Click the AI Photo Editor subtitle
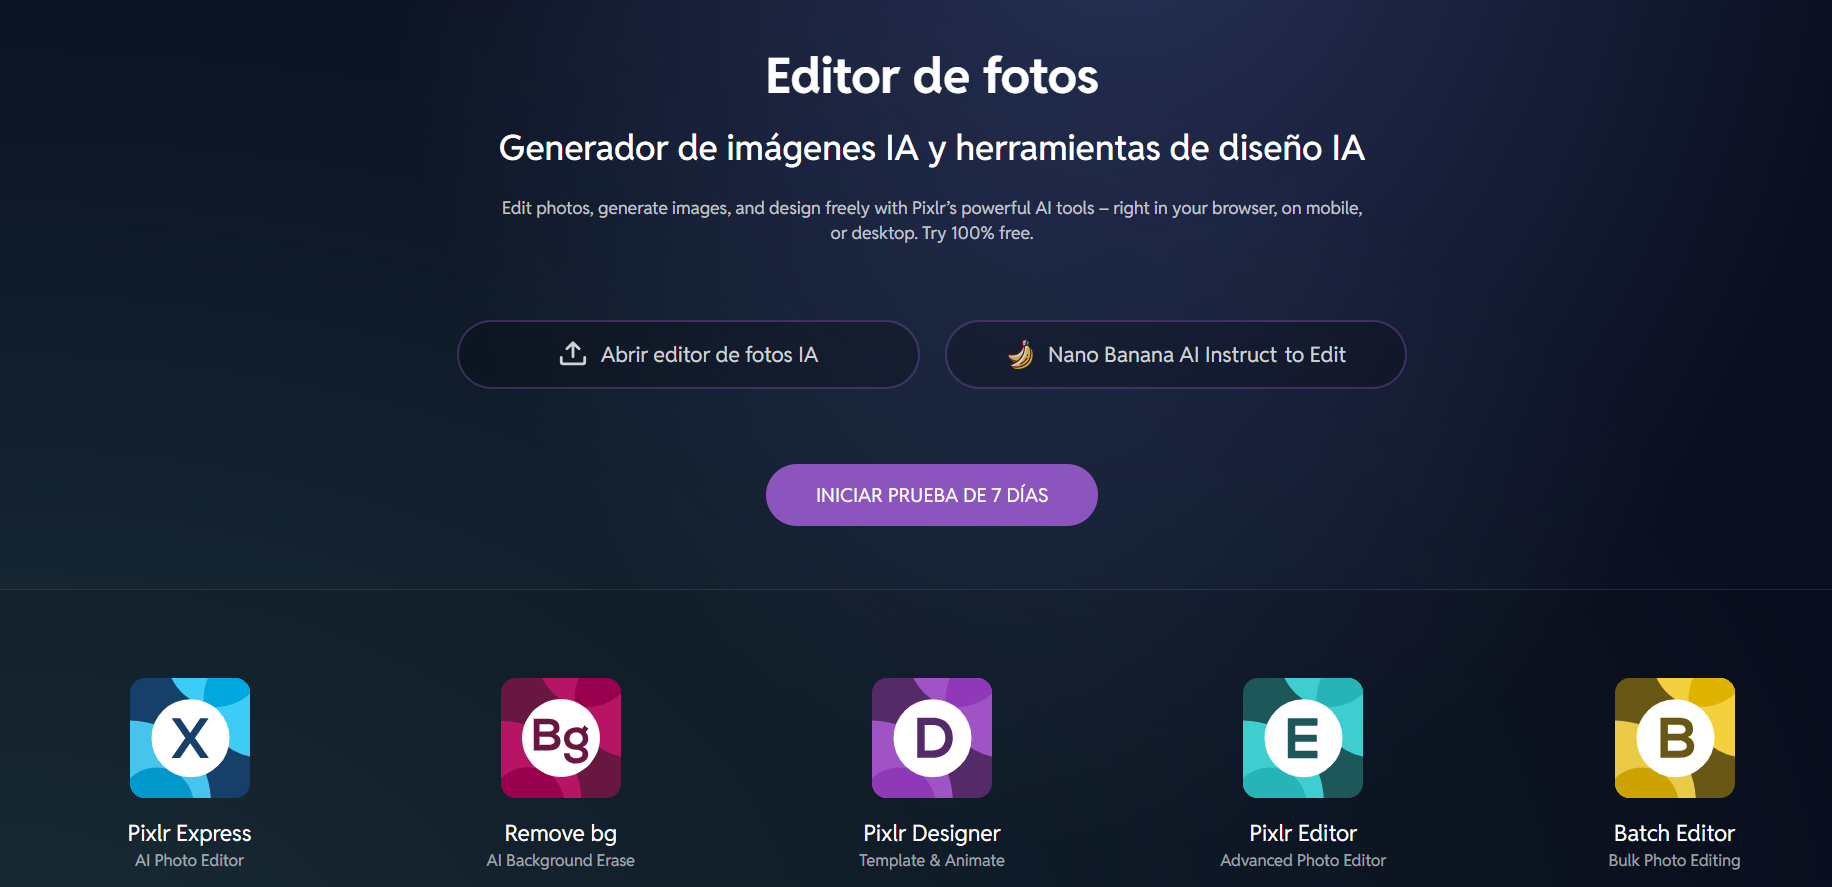The image size is (1832, 887). click(x=190, y=860)
